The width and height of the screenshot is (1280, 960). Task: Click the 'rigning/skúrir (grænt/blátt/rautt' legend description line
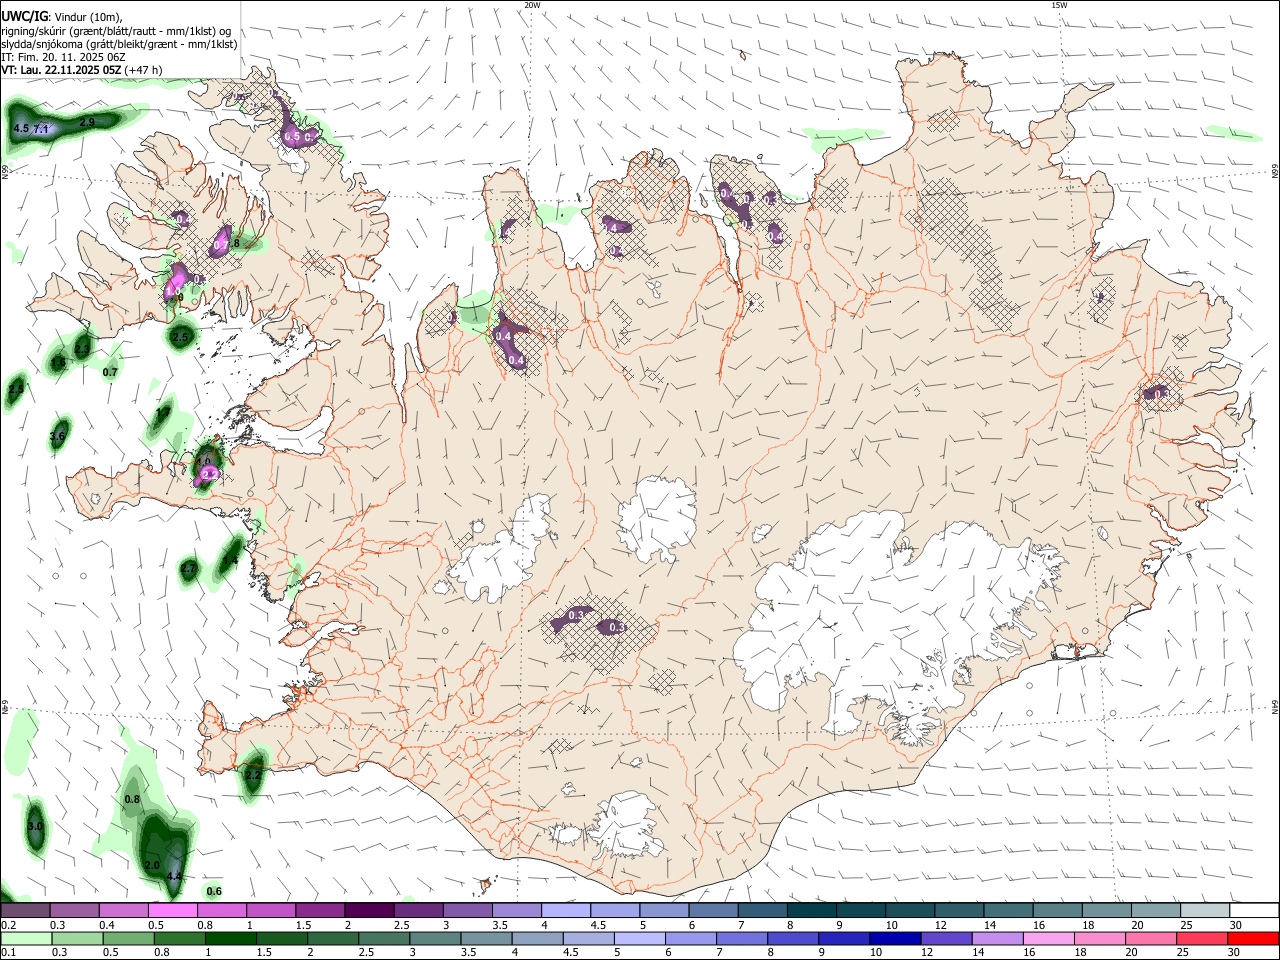pyautogui.click(x=114, y=30)
